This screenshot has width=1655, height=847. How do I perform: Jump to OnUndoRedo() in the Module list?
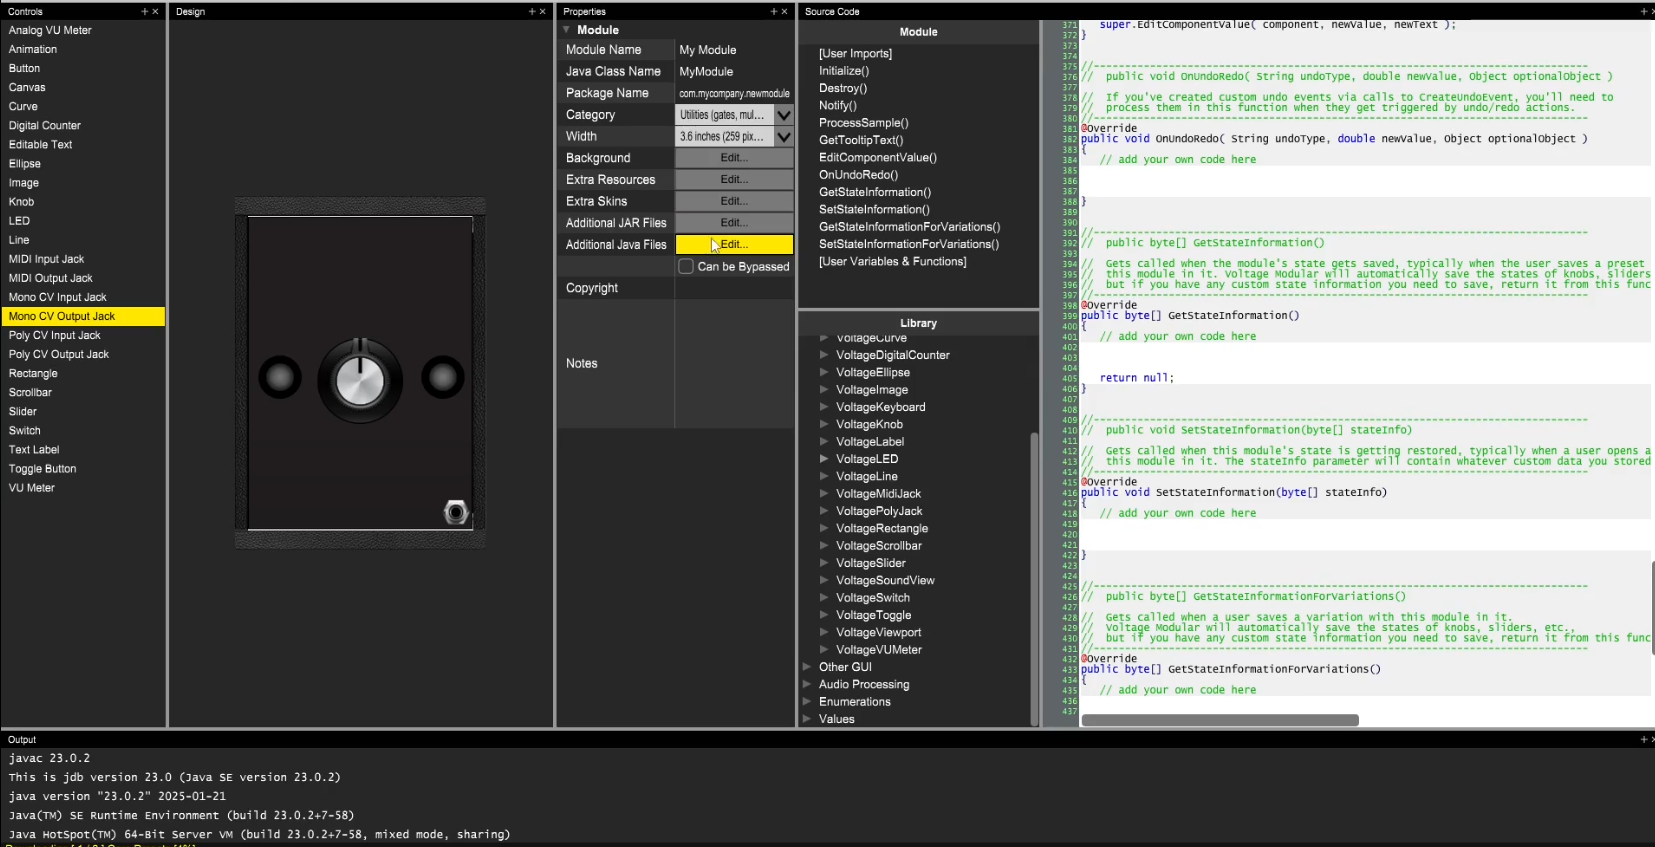858,175
